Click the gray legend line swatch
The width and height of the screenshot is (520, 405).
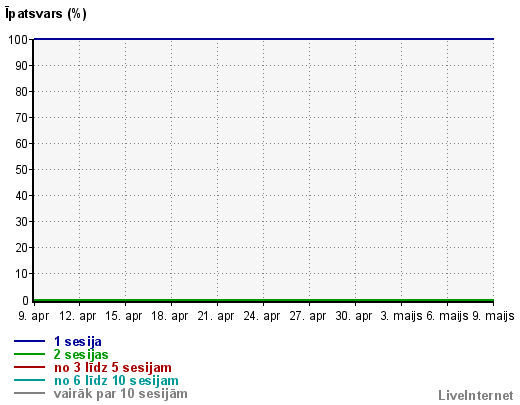click(x=29, y=393)
